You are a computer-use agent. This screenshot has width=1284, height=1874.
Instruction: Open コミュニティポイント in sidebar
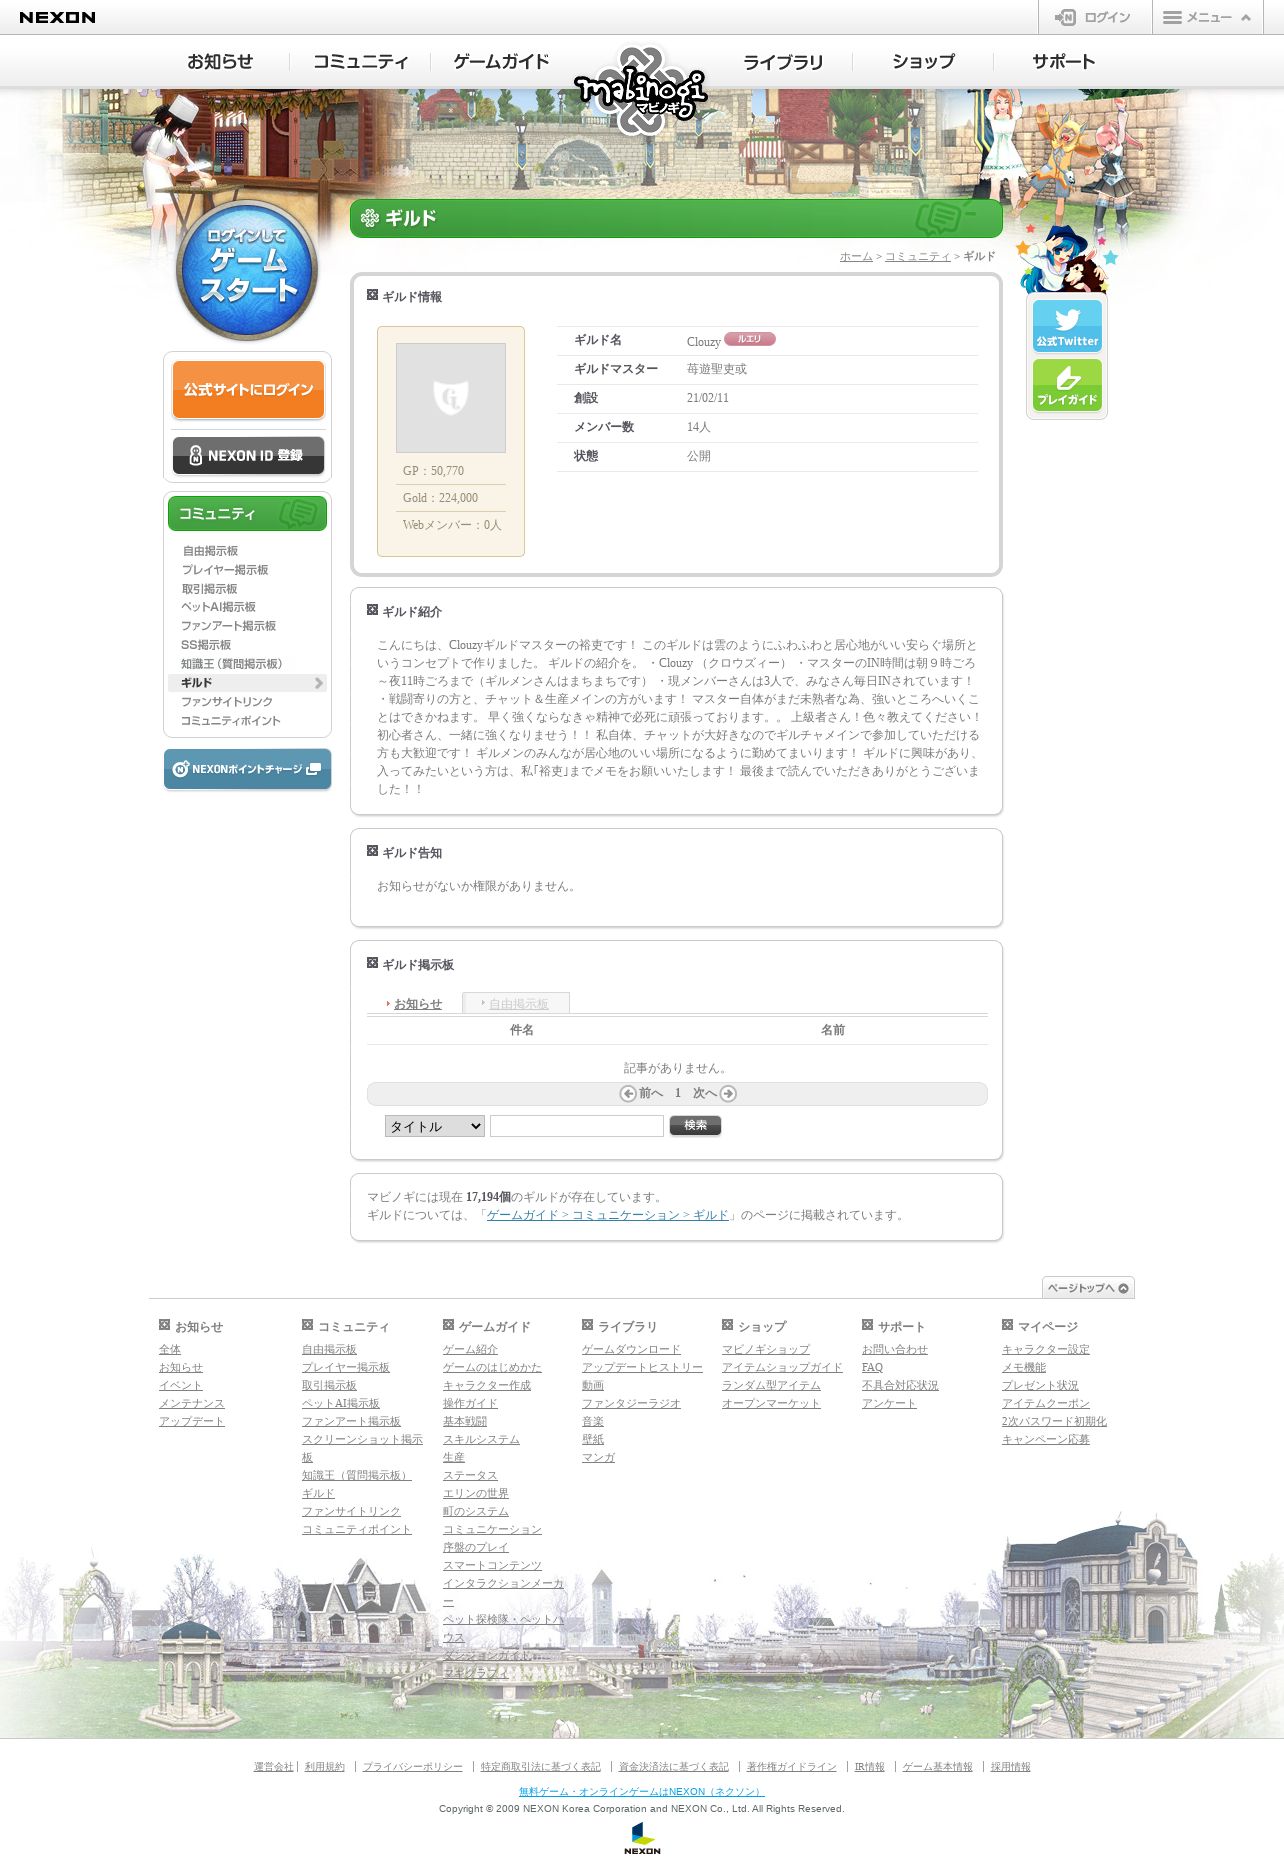pyautogui.click(x=231, y=721)
